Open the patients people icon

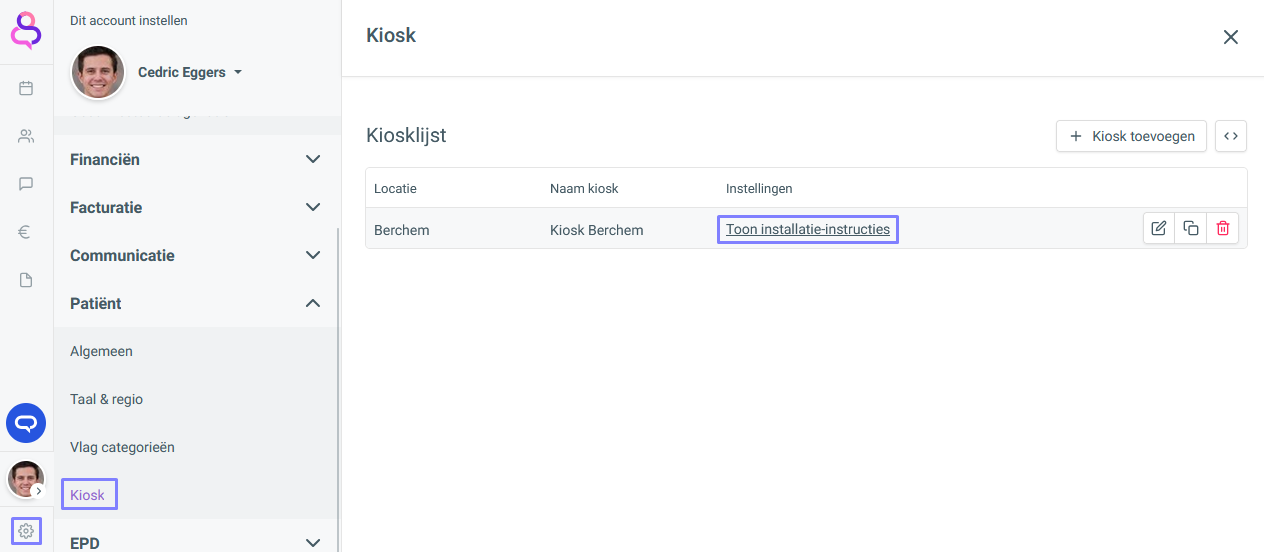(26, 136)
